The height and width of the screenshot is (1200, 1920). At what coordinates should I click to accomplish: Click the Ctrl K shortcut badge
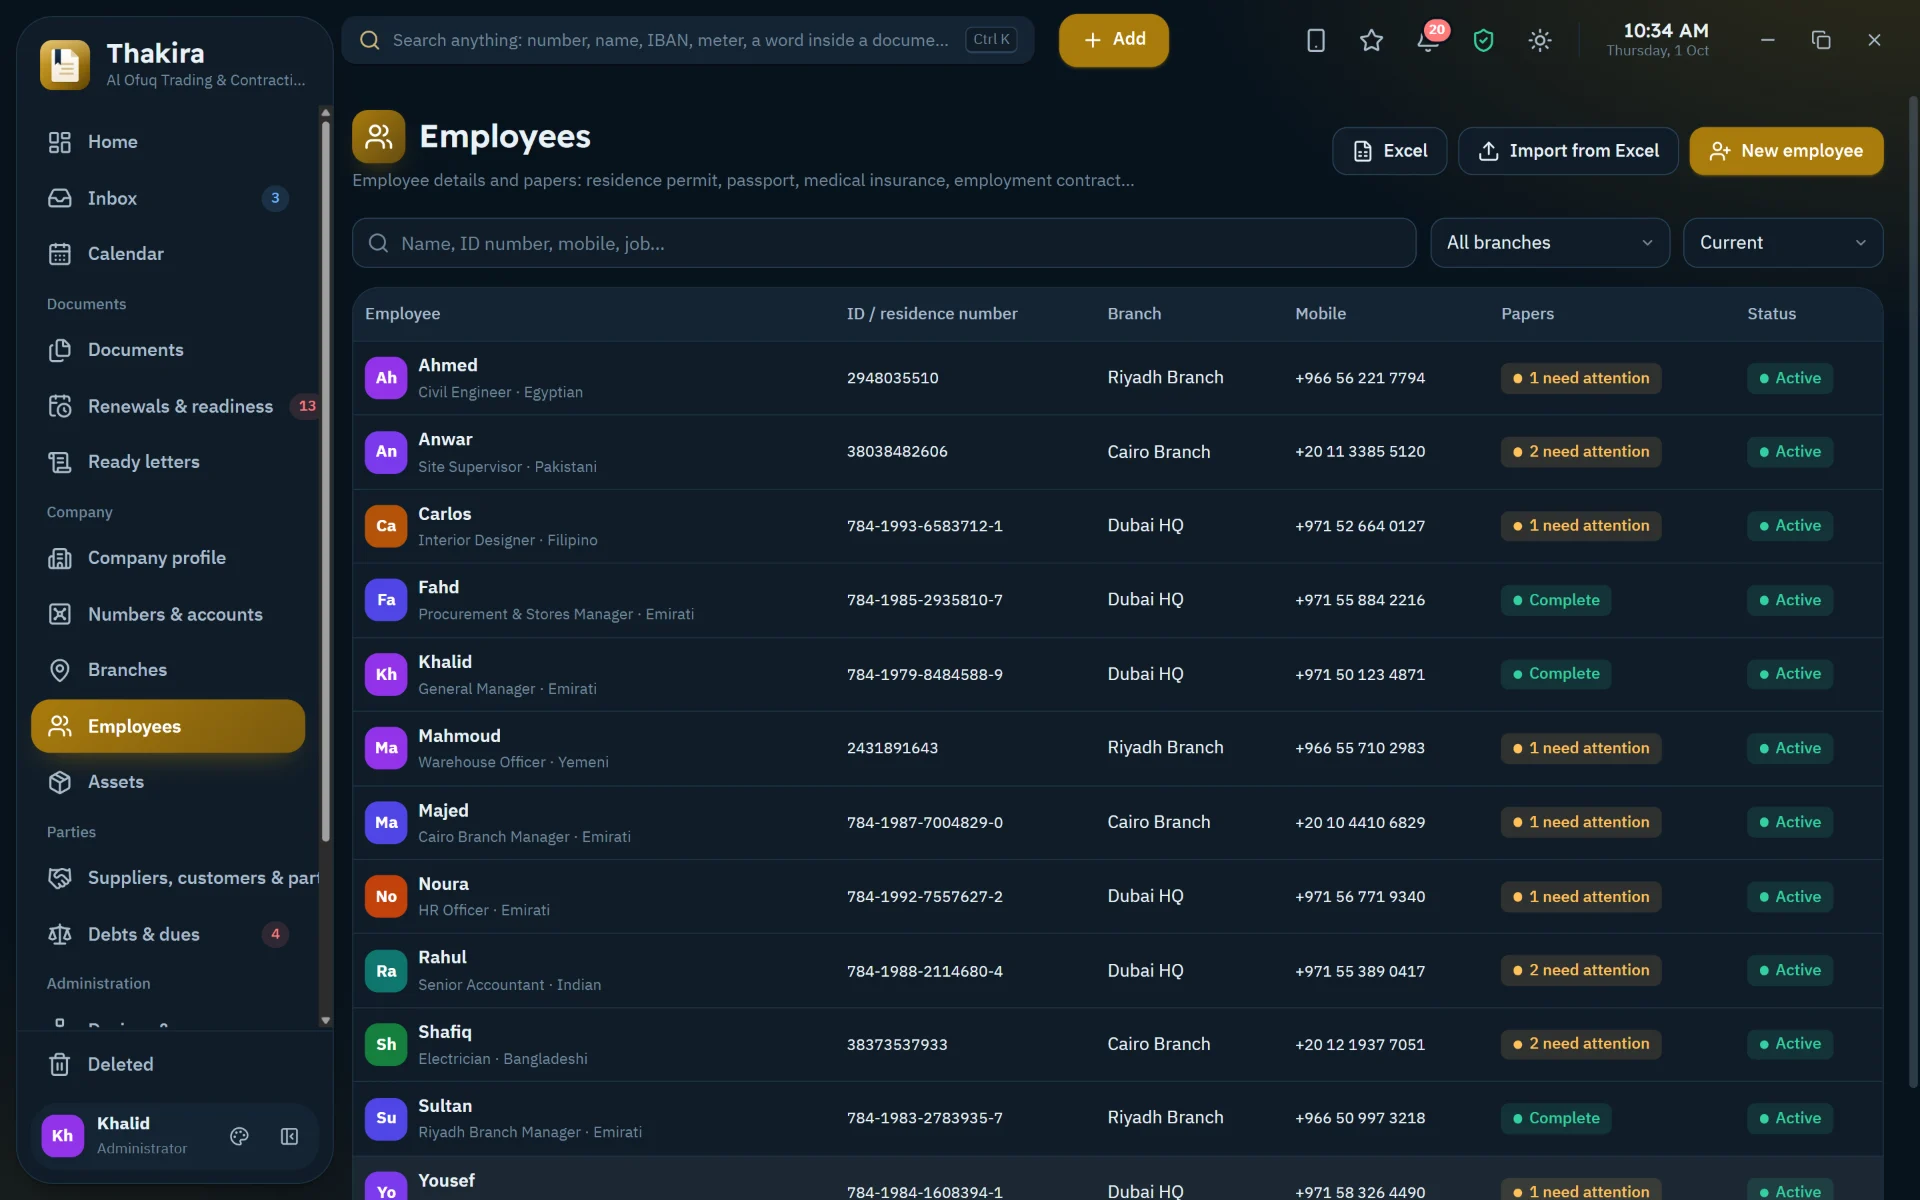tap(991, 40)
